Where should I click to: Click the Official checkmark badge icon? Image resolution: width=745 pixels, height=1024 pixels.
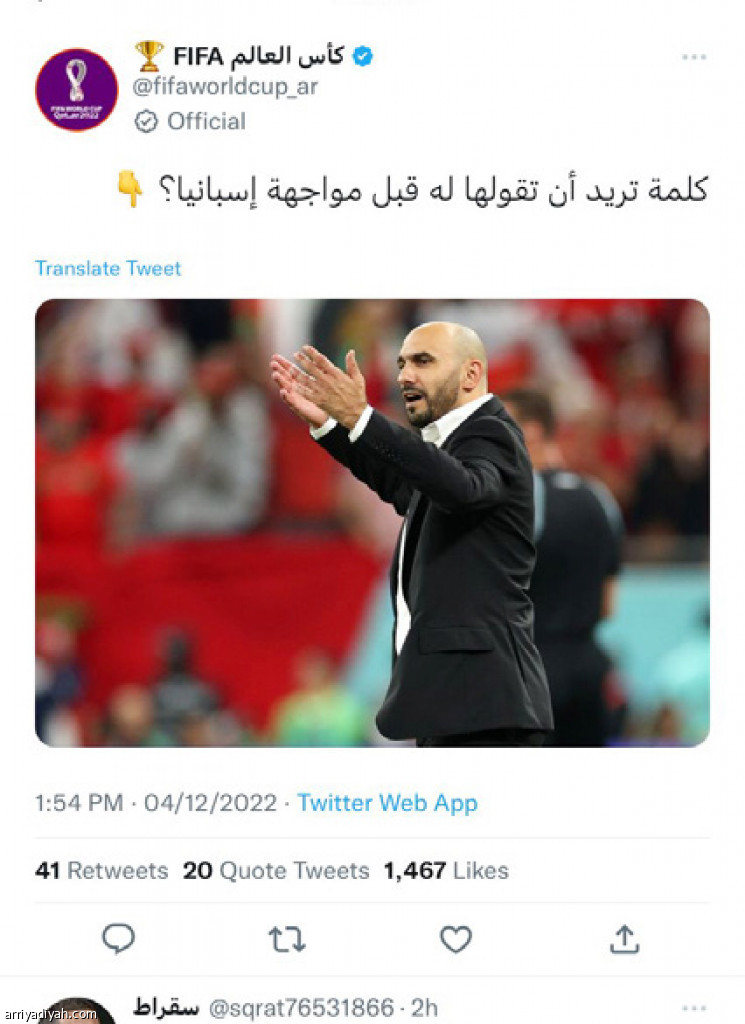point(146,121)
